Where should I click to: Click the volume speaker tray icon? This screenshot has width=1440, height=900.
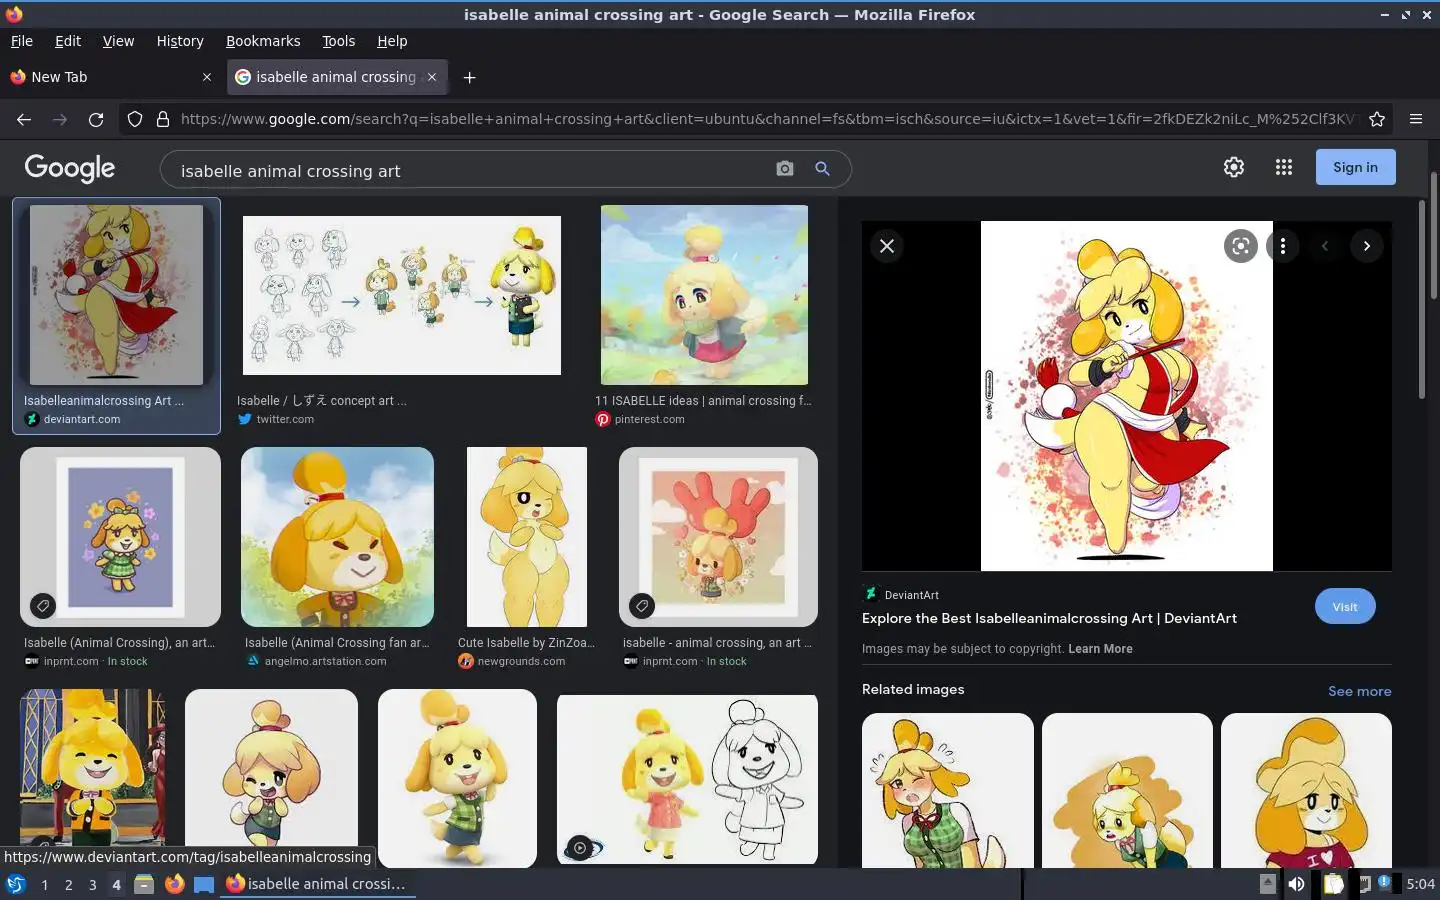click(1296, 884)
